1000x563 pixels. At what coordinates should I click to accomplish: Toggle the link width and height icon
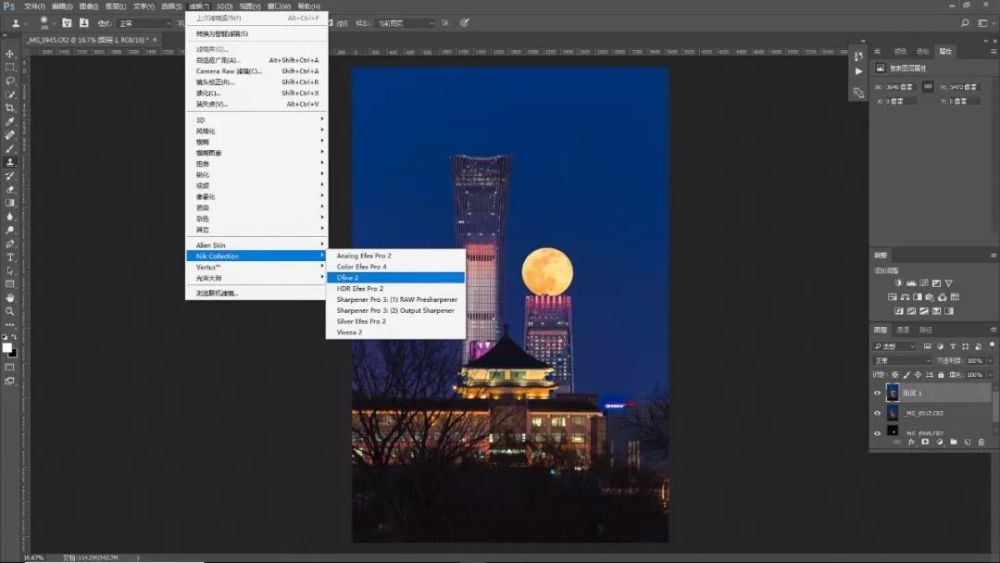coord(928,86)
